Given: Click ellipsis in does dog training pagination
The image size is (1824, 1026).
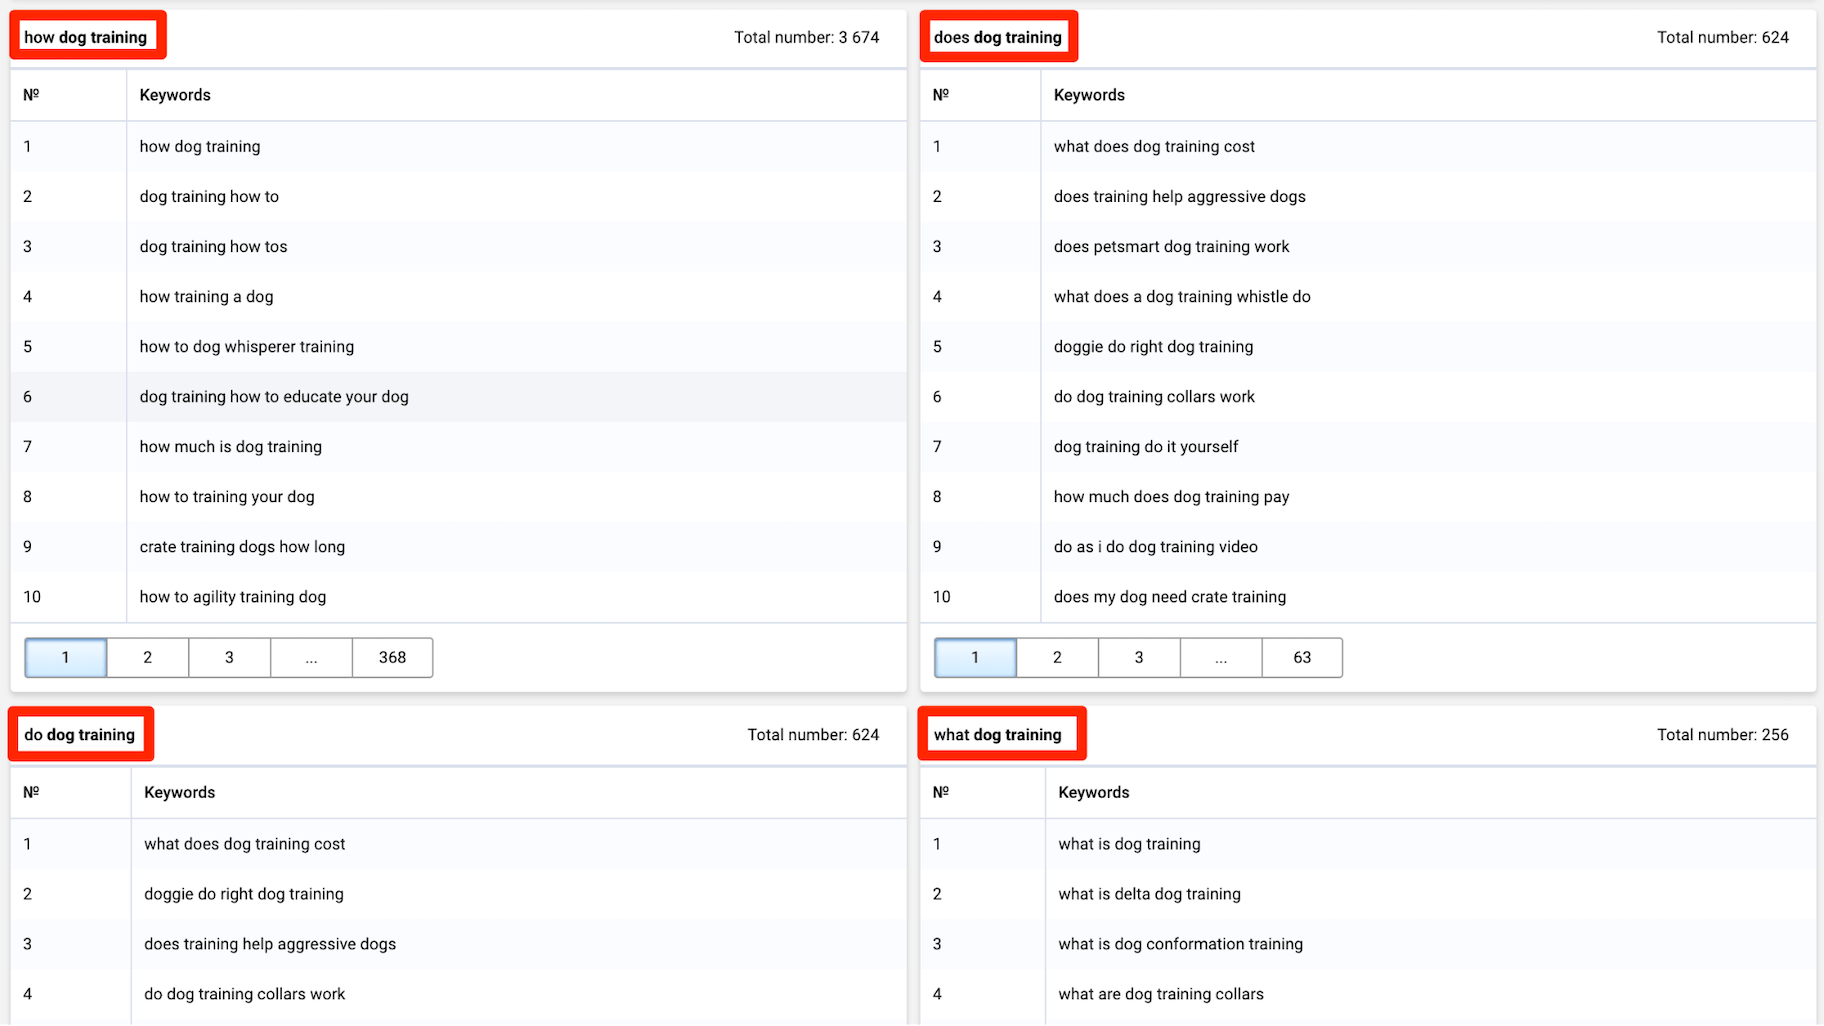Looking at the screenshot, I should tap(1221, 657).
